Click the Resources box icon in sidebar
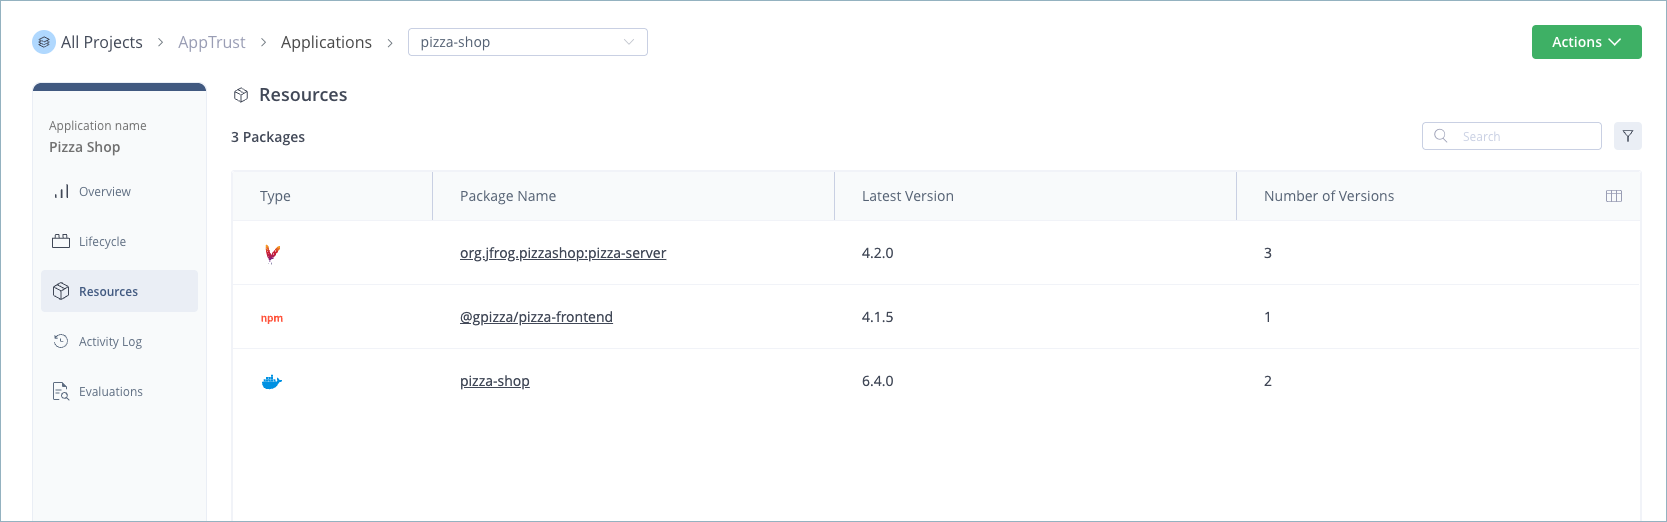The width and height of the screenshot is (1667, 522). (61, 291)
